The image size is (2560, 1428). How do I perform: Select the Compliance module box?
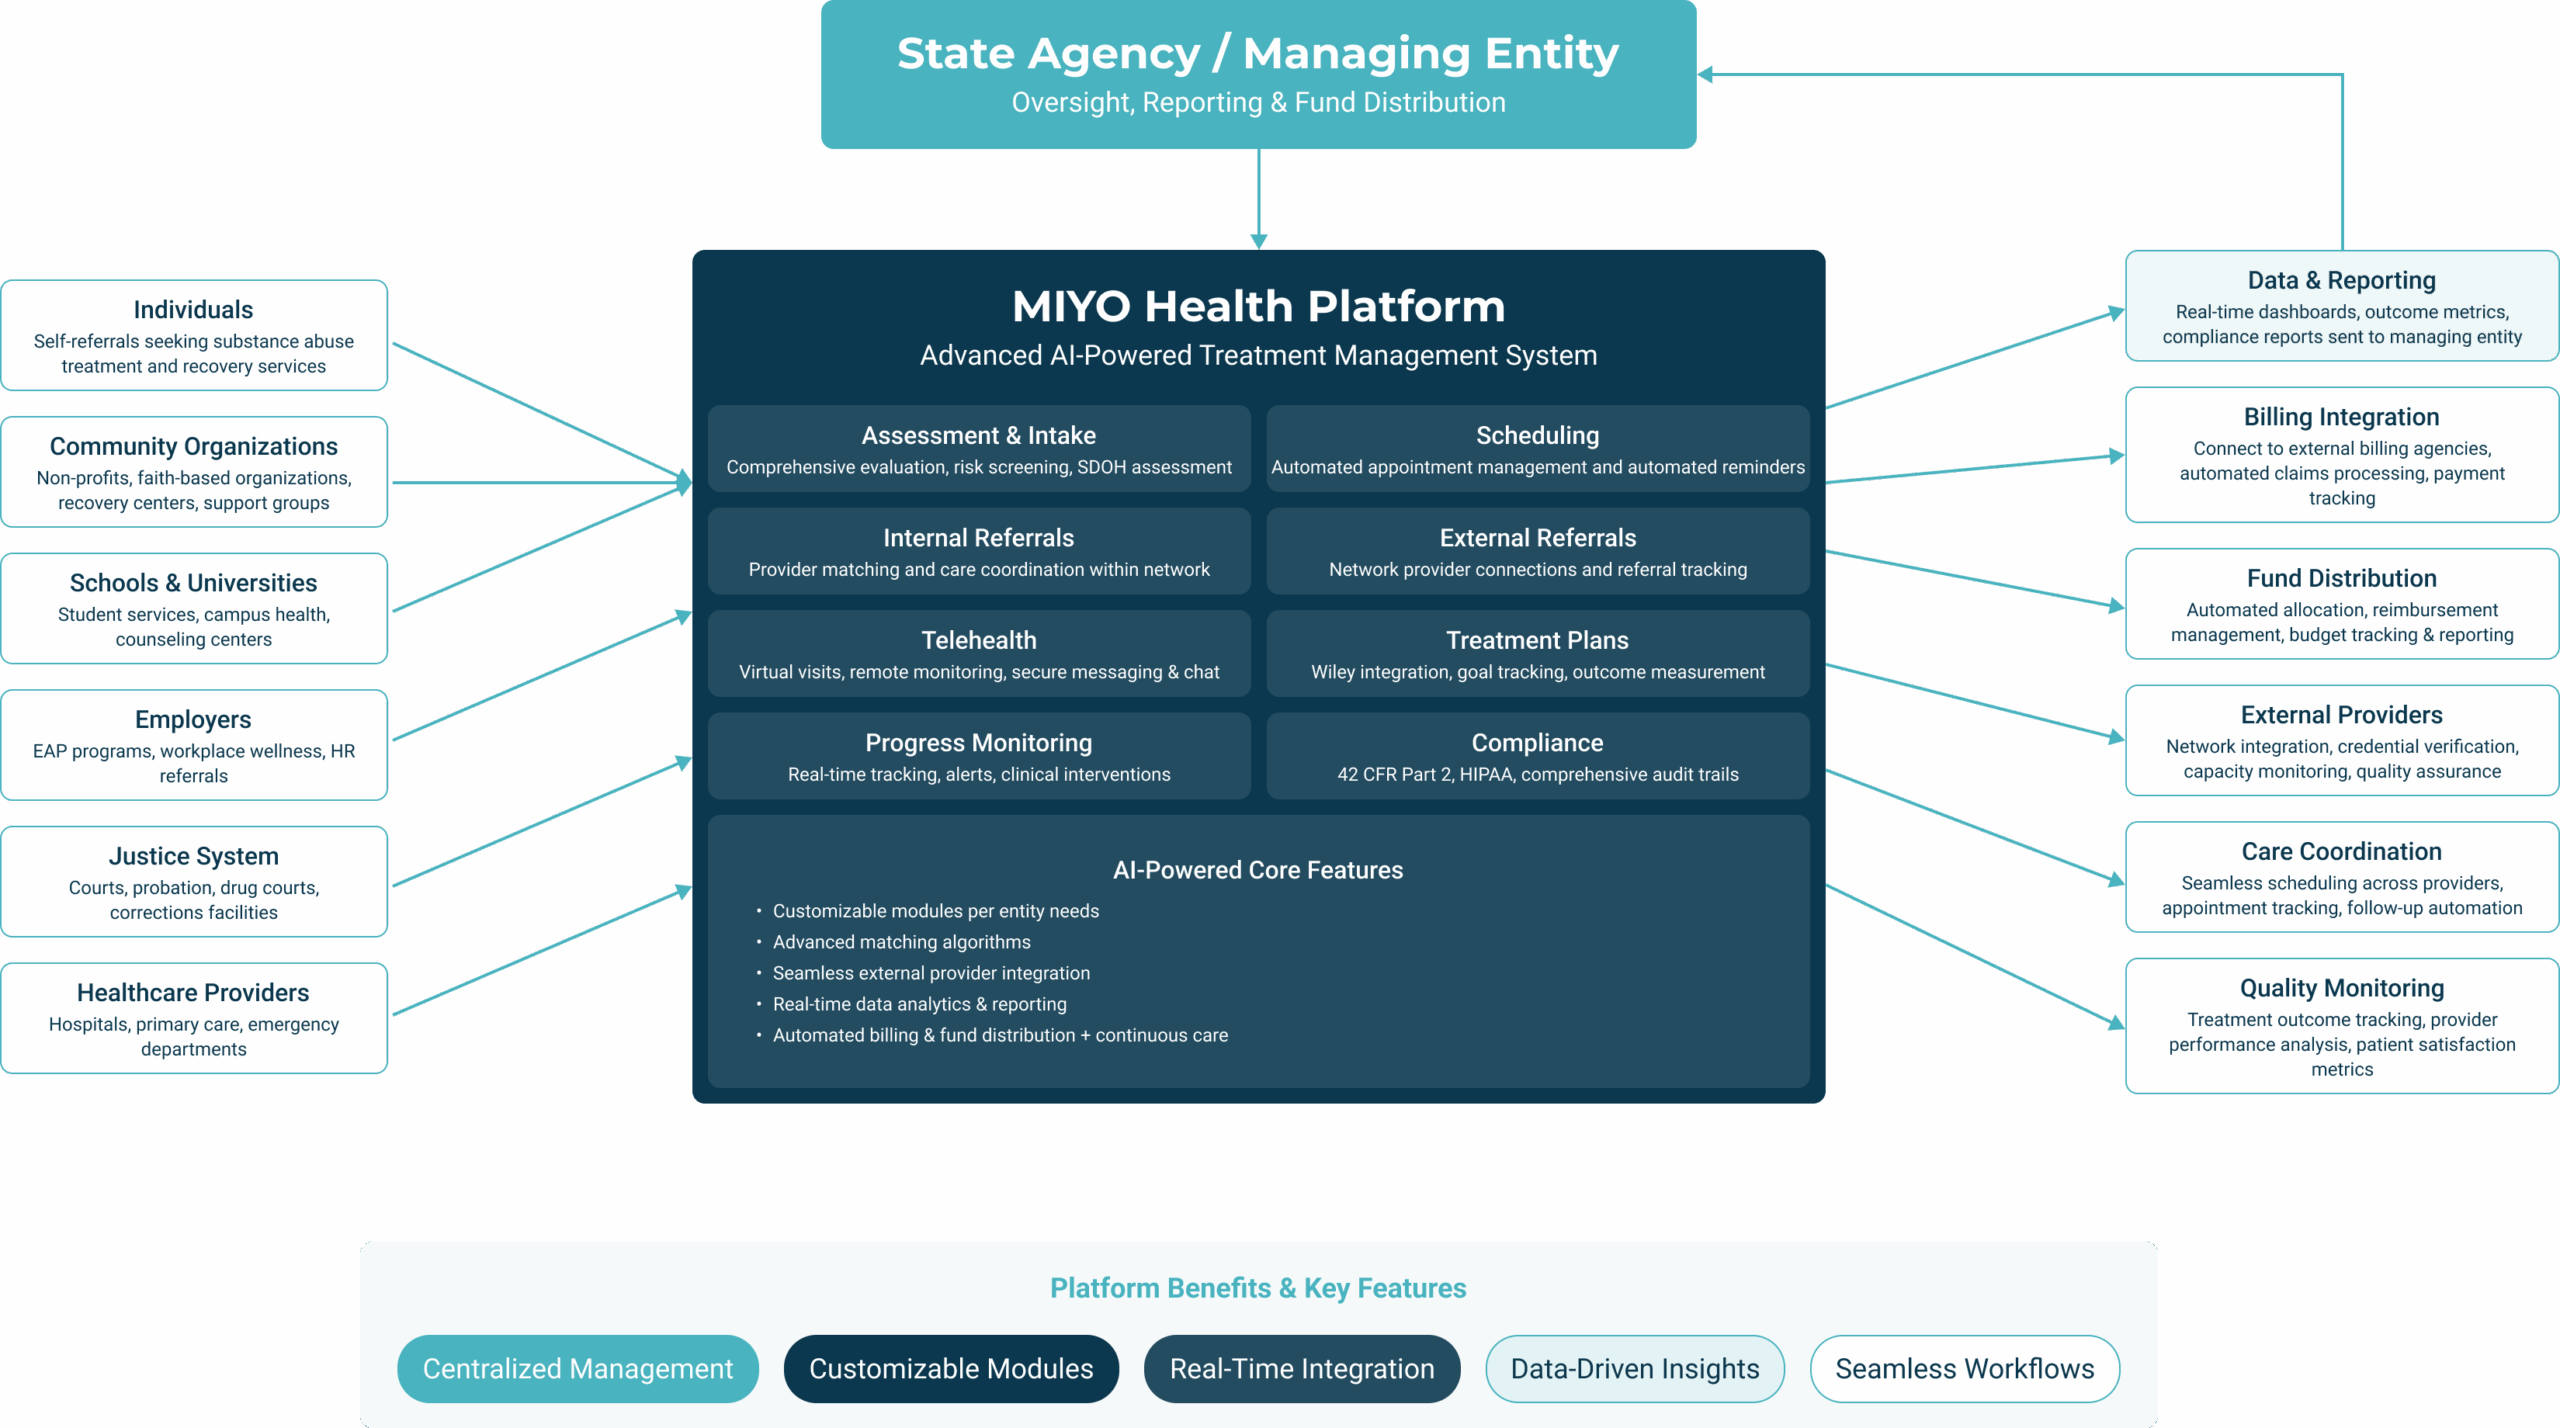click(1537, 756)
